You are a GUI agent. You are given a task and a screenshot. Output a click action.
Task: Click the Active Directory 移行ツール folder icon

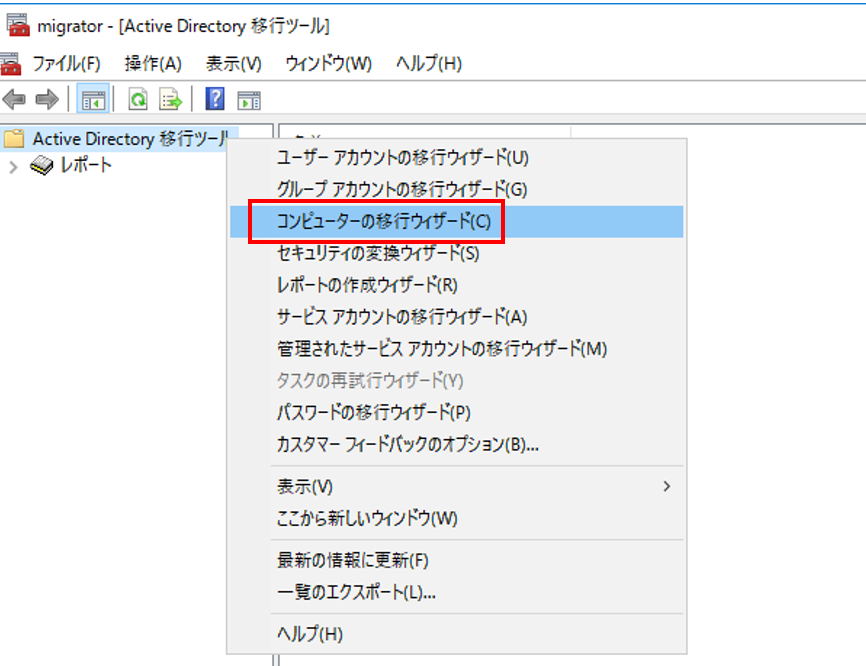pyautogui.click(x=14, y=139)
